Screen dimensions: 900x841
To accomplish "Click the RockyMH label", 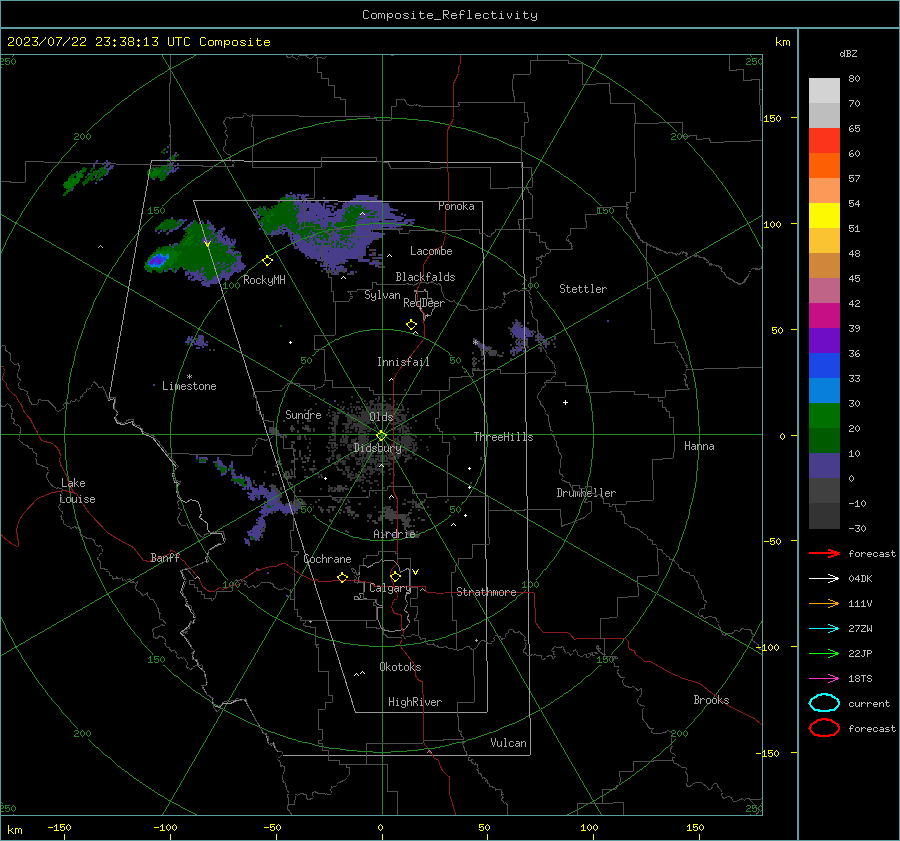I will point(264,280).
